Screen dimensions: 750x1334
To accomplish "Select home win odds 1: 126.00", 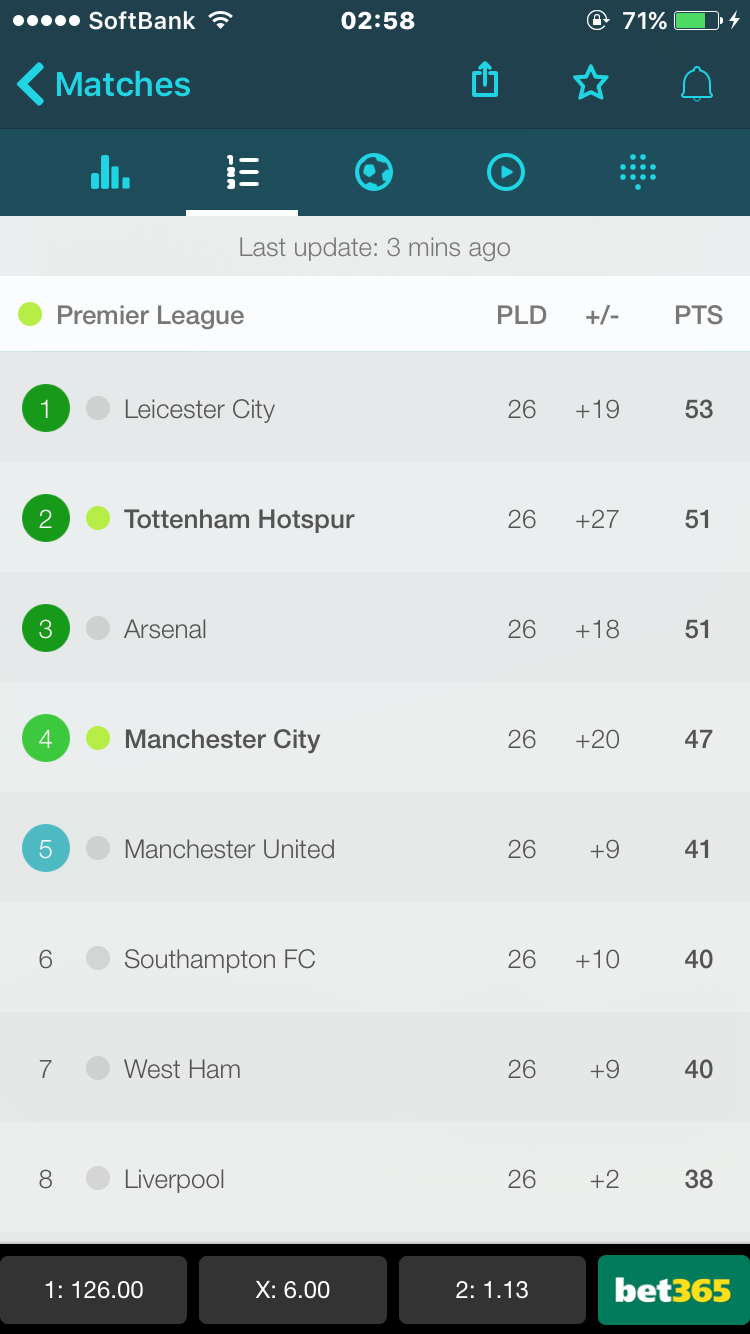I will [x=94, y=1290].
